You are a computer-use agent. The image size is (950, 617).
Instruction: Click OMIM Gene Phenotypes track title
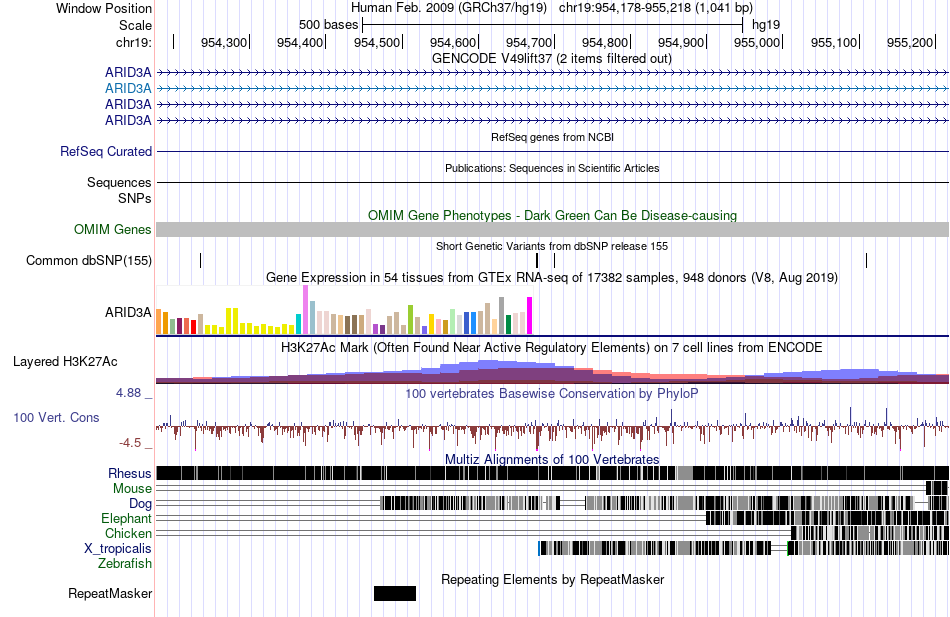[552, 216]
